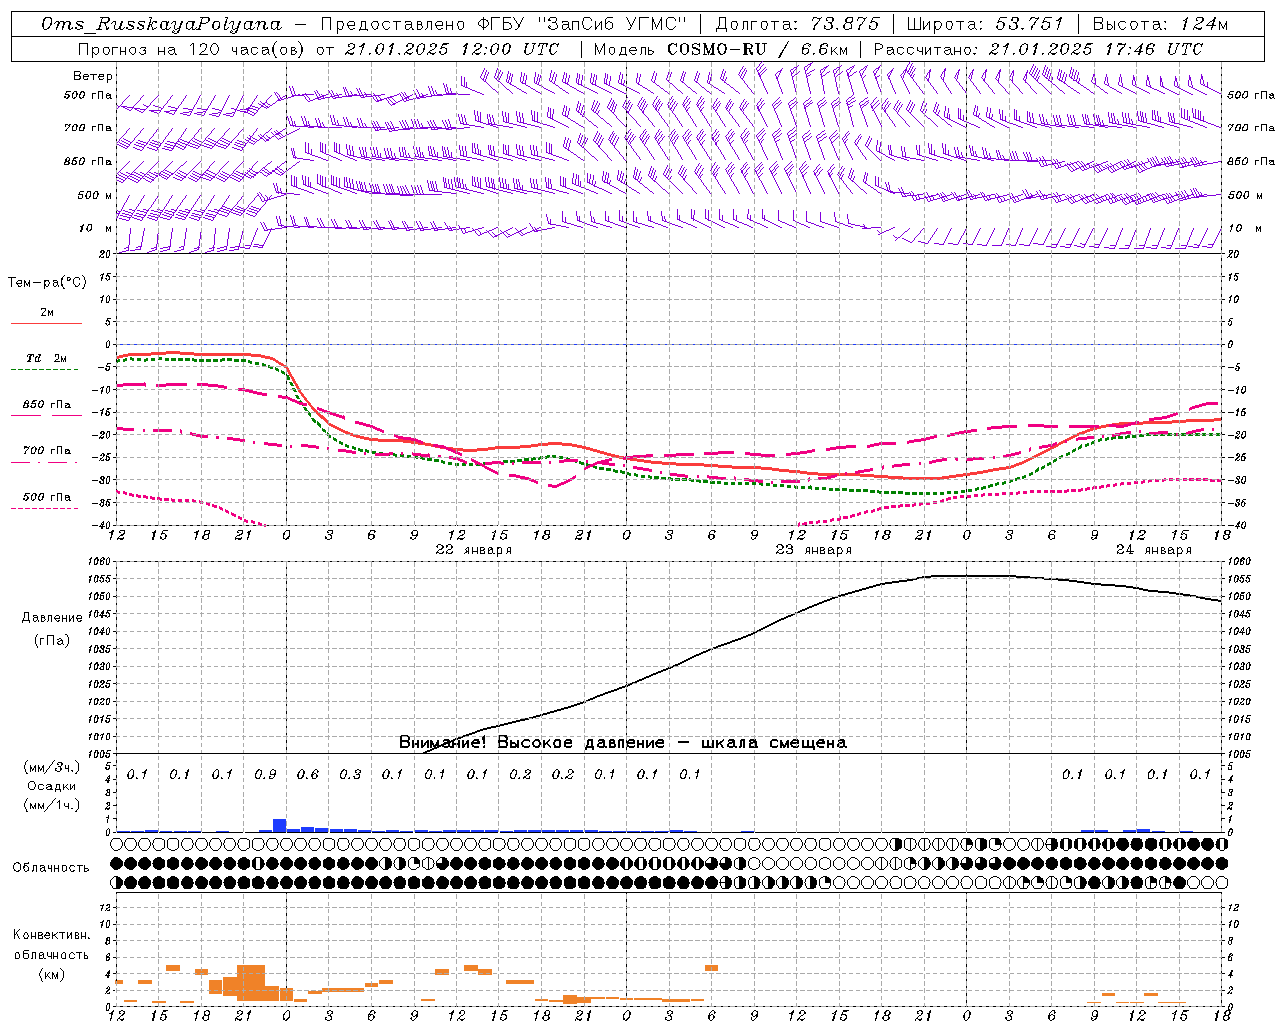
Task: Click the Давление pressure panel label
Action: coord(52,618)
